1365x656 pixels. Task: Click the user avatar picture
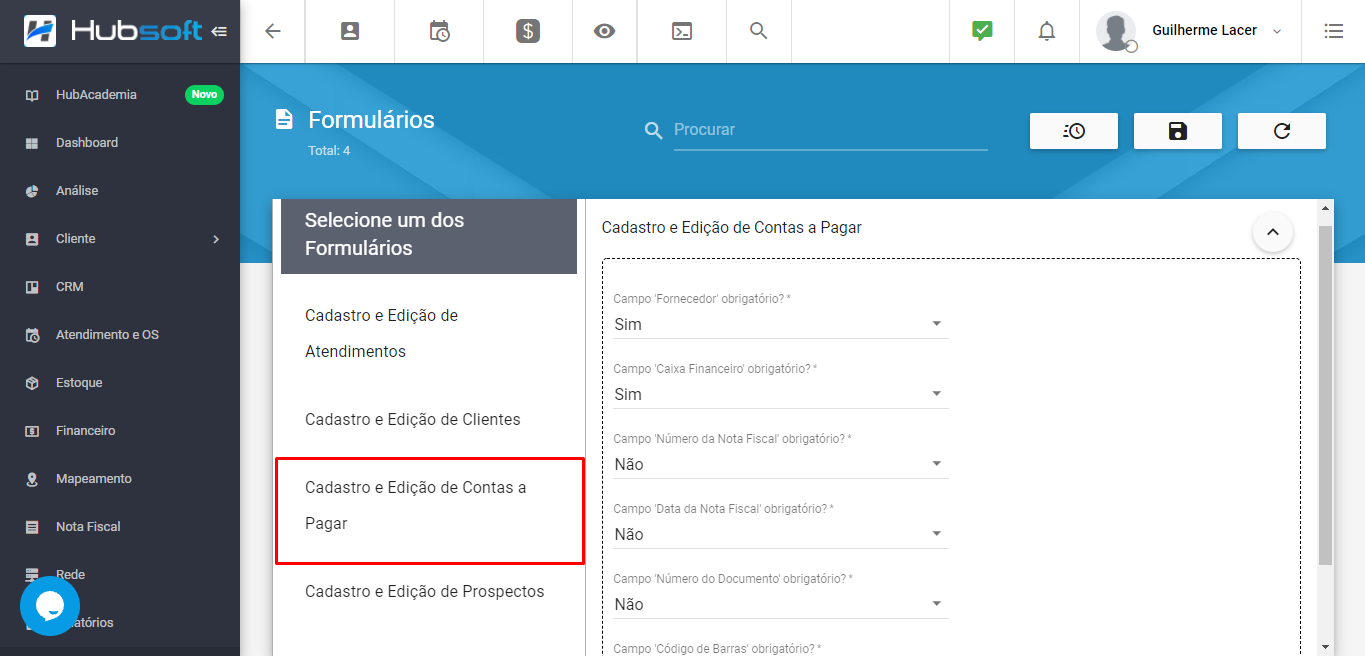pos(1116,31)
